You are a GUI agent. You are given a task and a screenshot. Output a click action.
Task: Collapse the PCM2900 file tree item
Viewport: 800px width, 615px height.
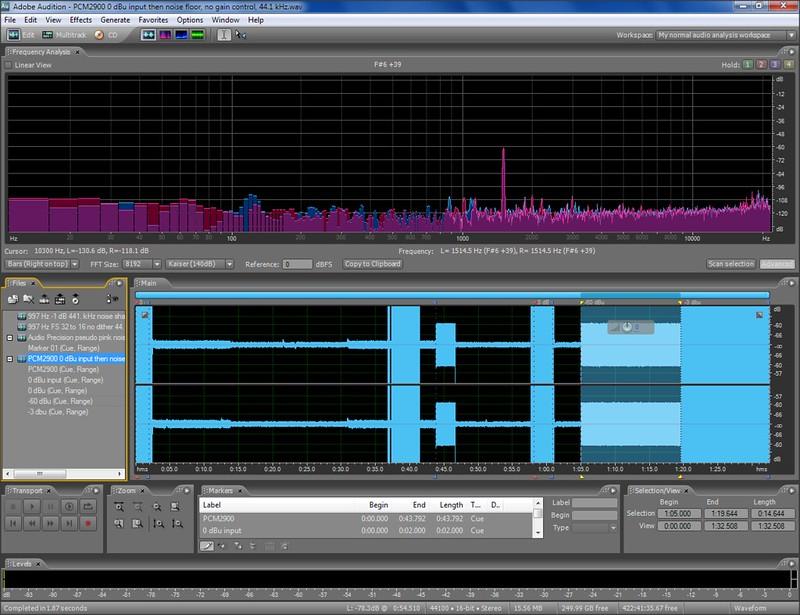click(x=9, y=357)
